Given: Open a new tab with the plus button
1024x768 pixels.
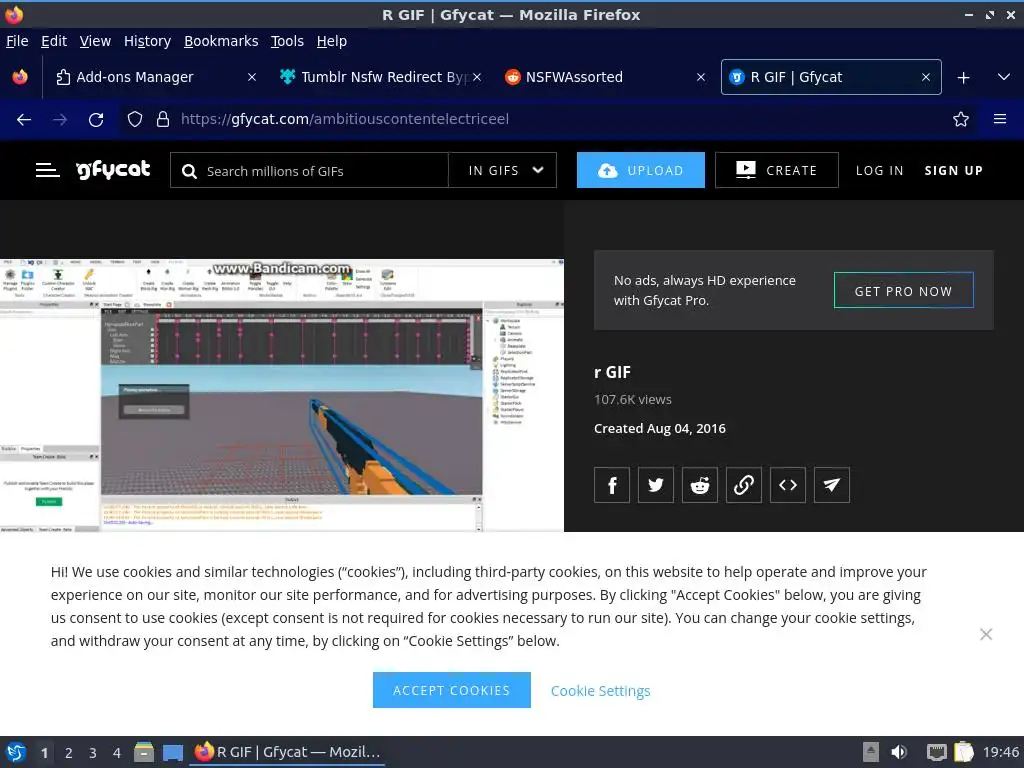Looking at the screenshot, I should tap(963, 78).
